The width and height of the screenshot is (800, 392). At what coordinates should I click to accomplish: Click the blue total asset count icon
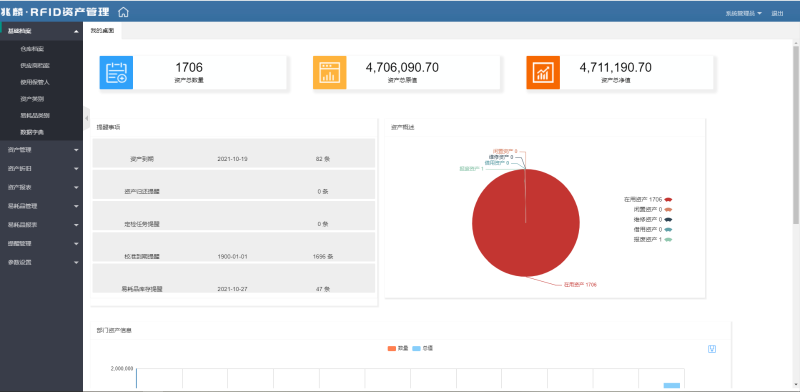[x=116, y=72]
